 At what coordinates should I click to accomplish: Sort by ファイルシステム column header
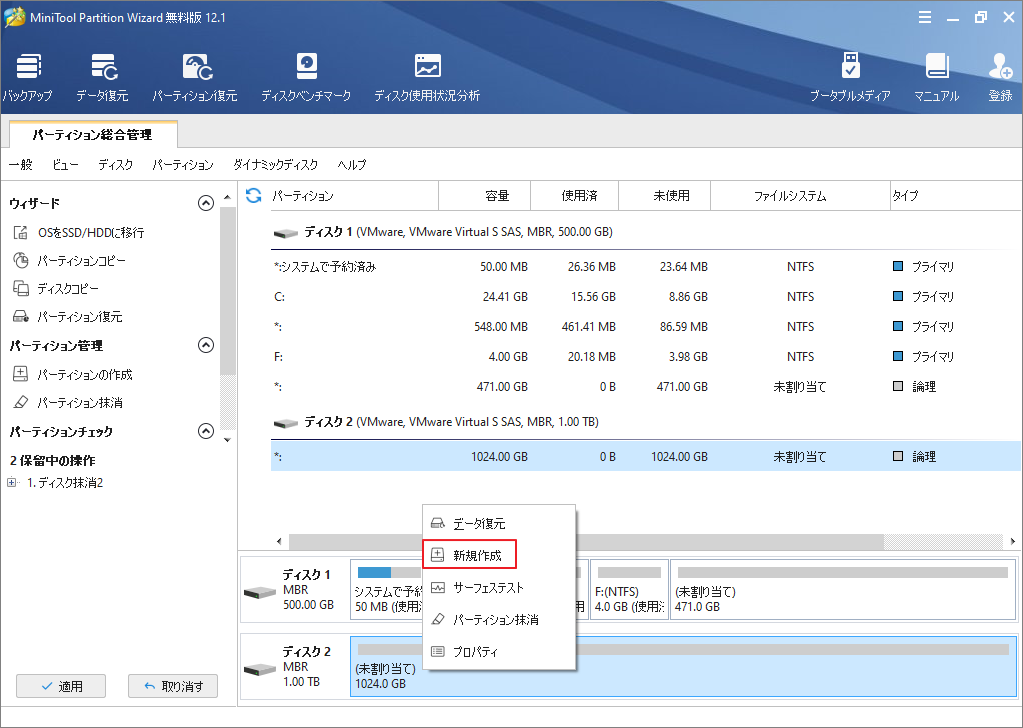[x=800, y=196]
